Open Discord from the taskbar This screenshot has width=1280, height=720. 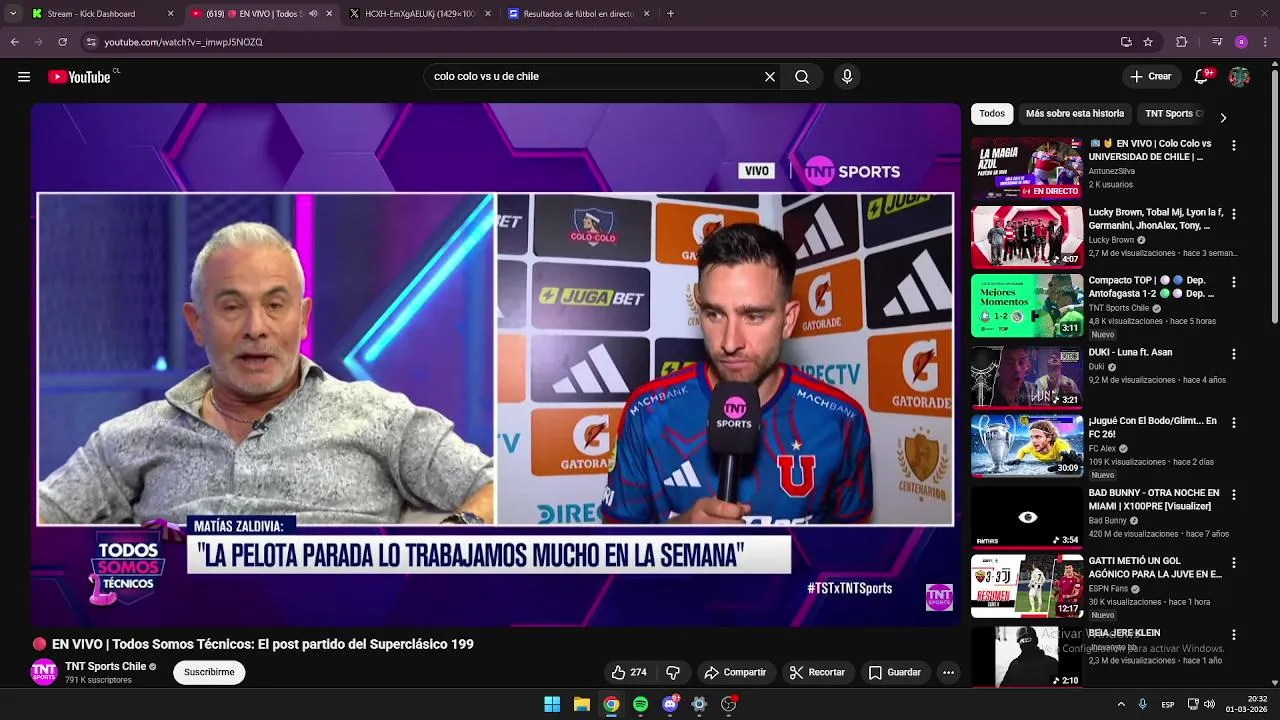670,704
